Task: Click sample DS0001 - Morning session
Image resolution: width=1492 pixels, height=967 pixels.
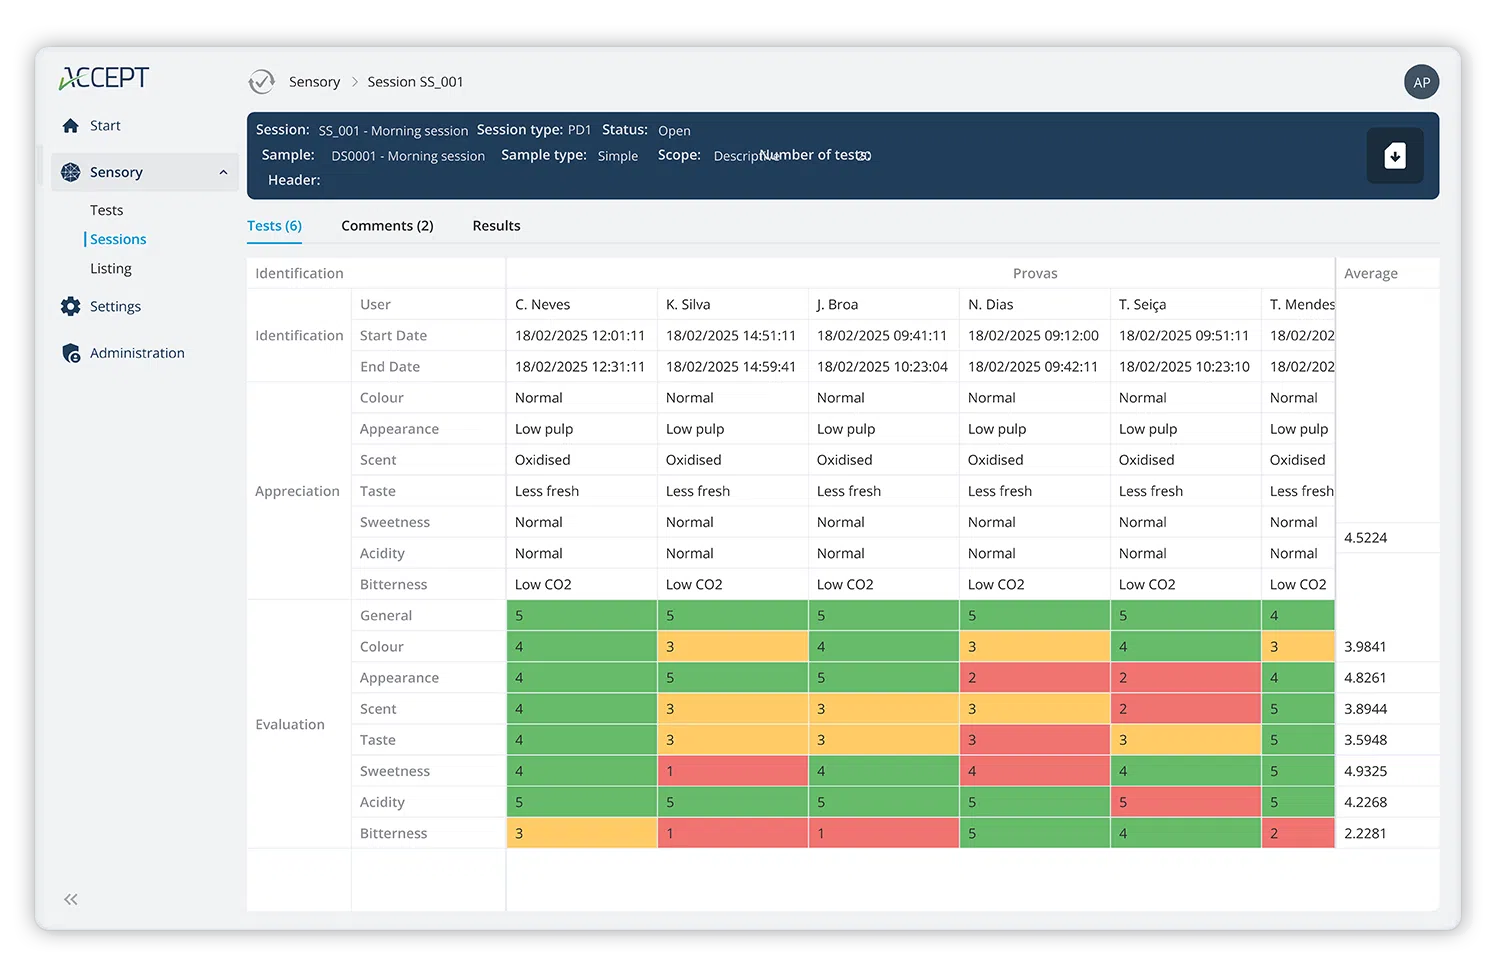Action: [408, 156]
